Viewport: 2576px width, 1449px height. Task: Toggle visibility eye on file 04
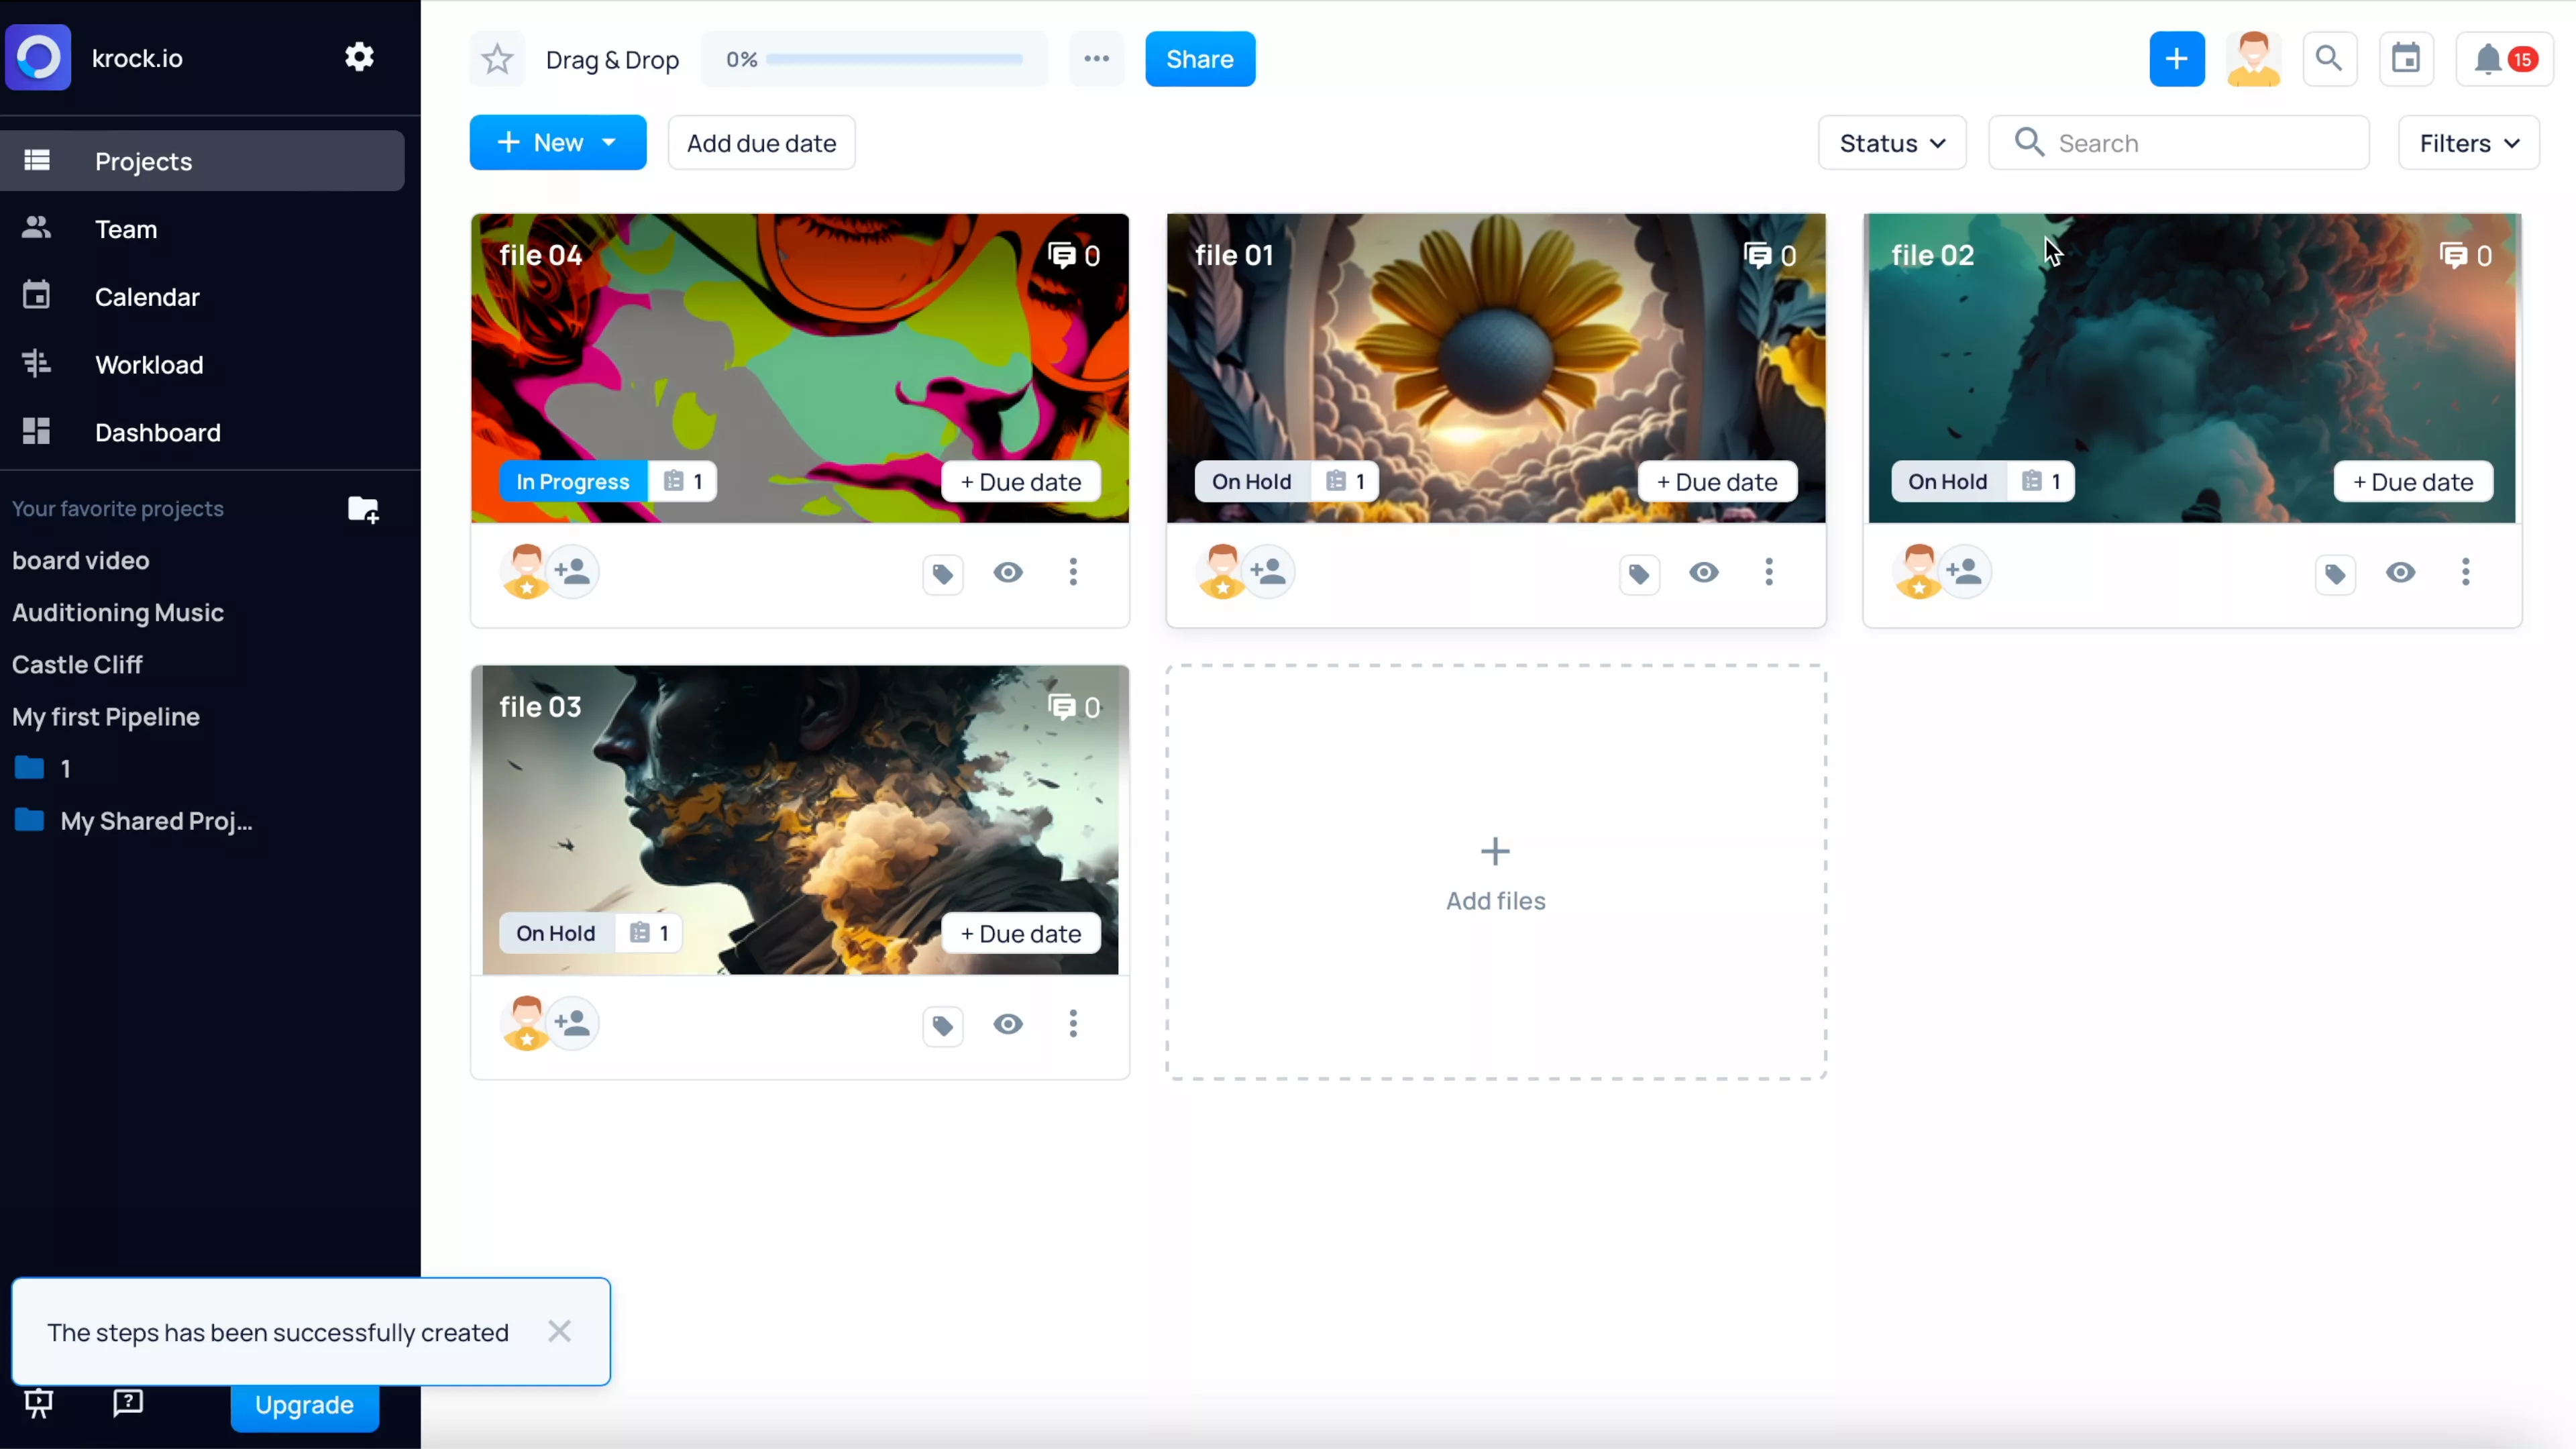[x=1008, y=572]
